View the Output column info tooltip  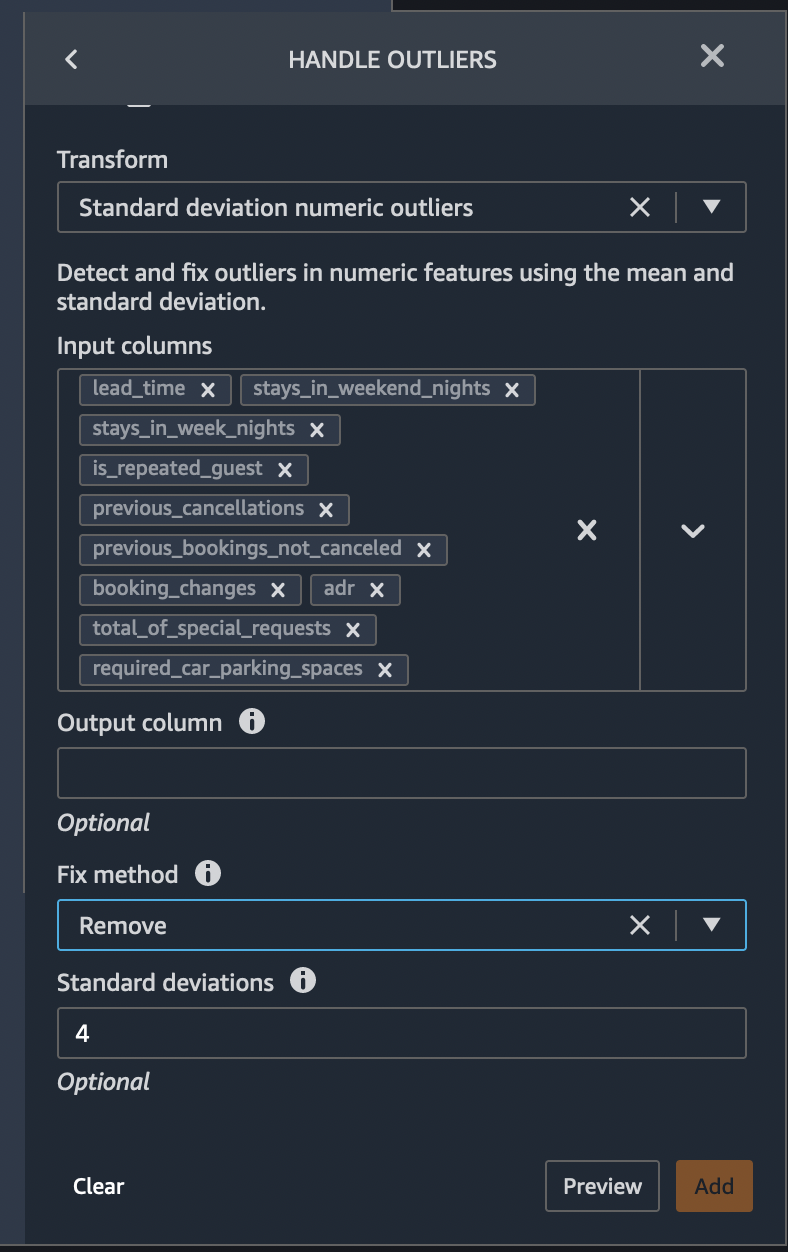[x=251, y=721]
